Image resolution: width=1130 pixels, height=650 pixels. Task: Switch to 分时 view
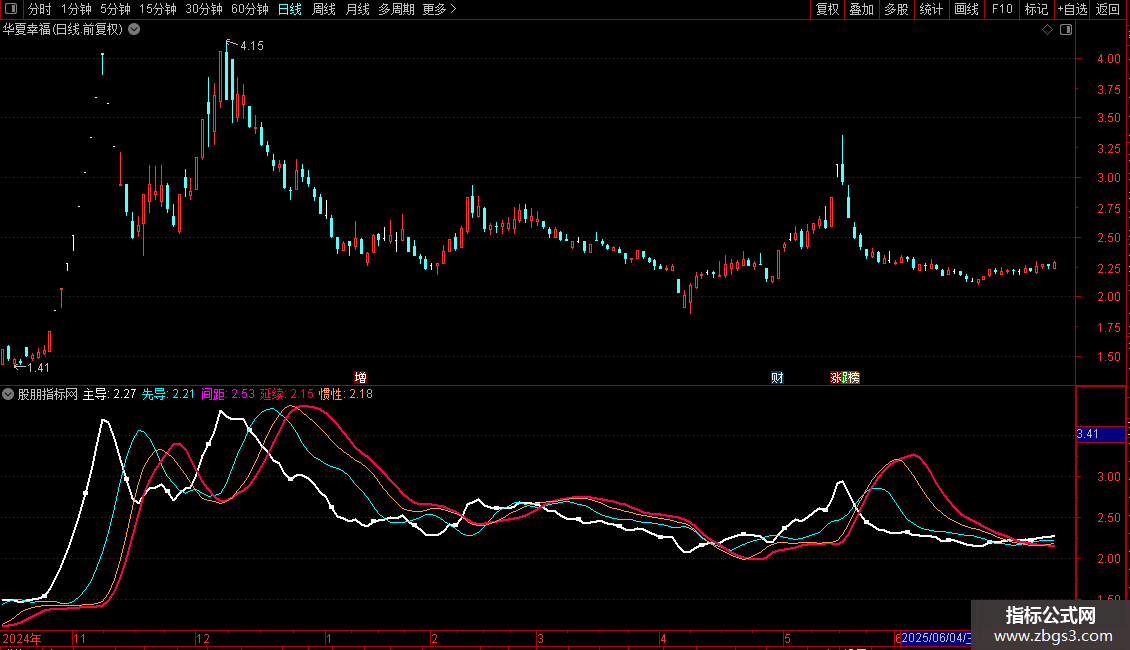[40, 9]
